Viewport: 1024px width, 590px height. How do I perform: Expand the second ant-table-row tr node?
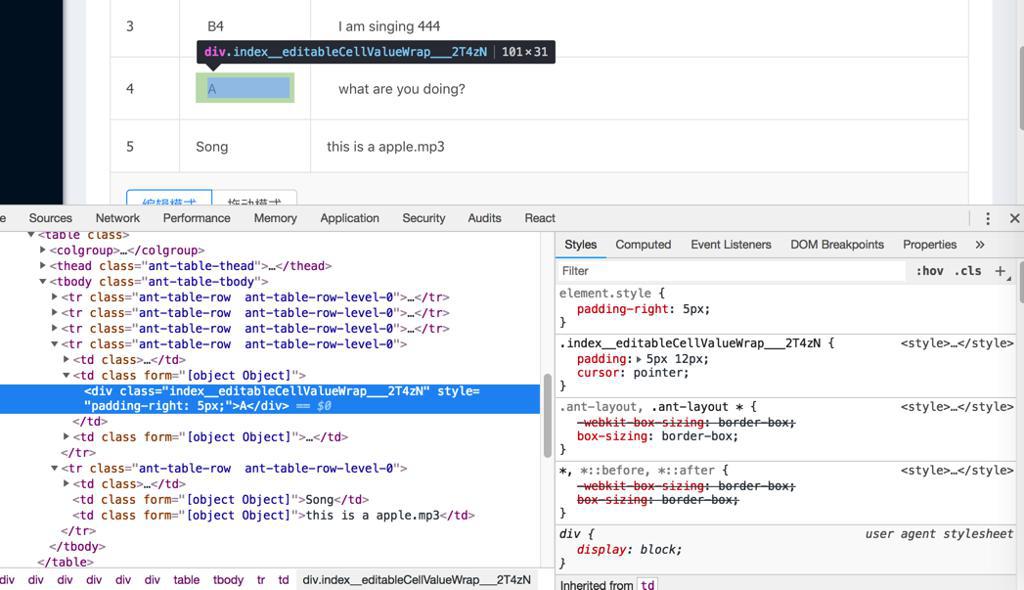tap(54, 312)
